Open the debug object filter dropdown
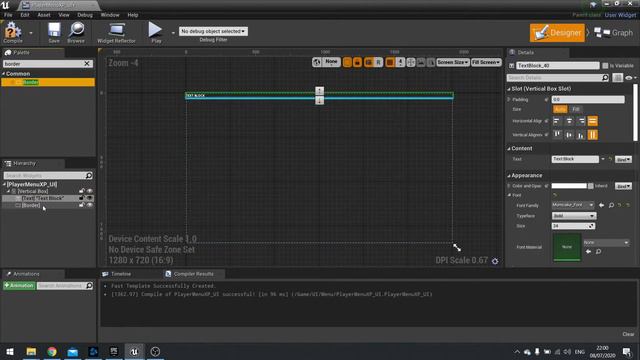640x360 pixels. pos(213,31)
